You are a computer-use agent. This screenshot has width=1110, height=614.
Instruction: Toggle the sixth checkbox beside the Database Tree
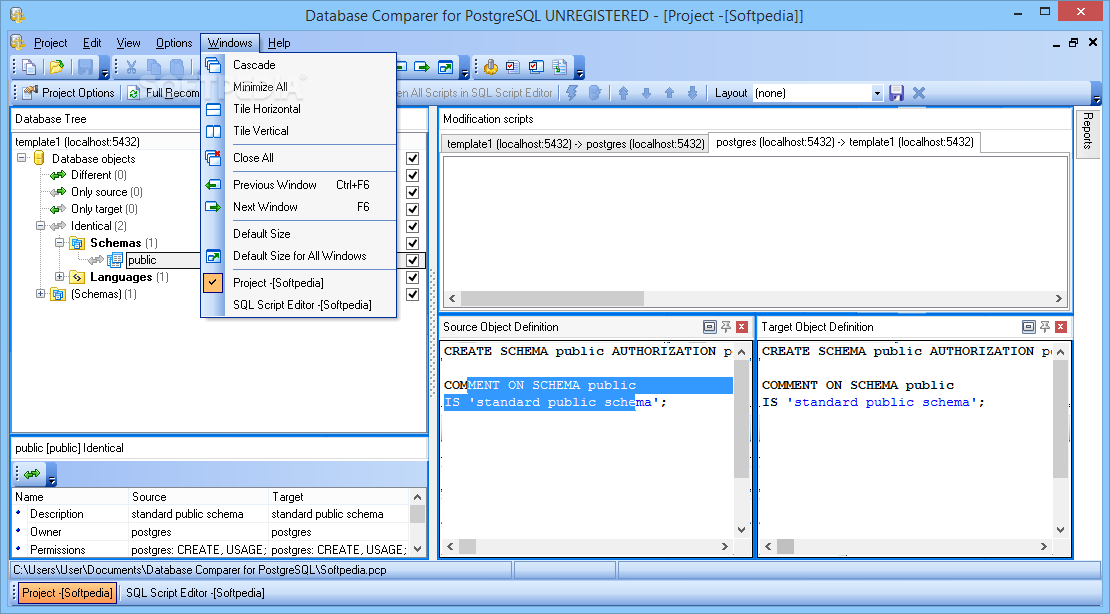click(413, 243)
